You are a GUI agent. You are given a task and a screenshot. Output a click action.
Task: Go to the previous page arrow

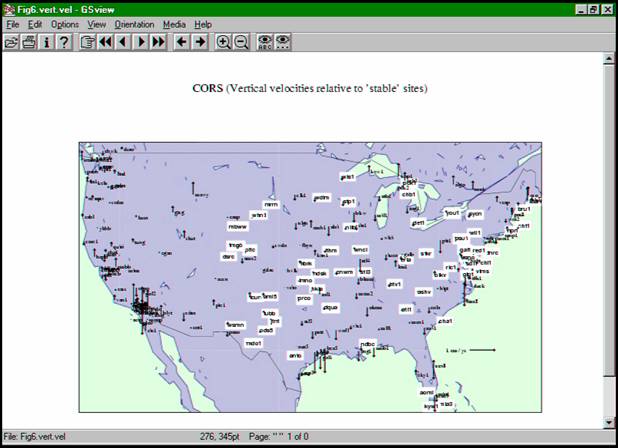[x=122, y=42]
